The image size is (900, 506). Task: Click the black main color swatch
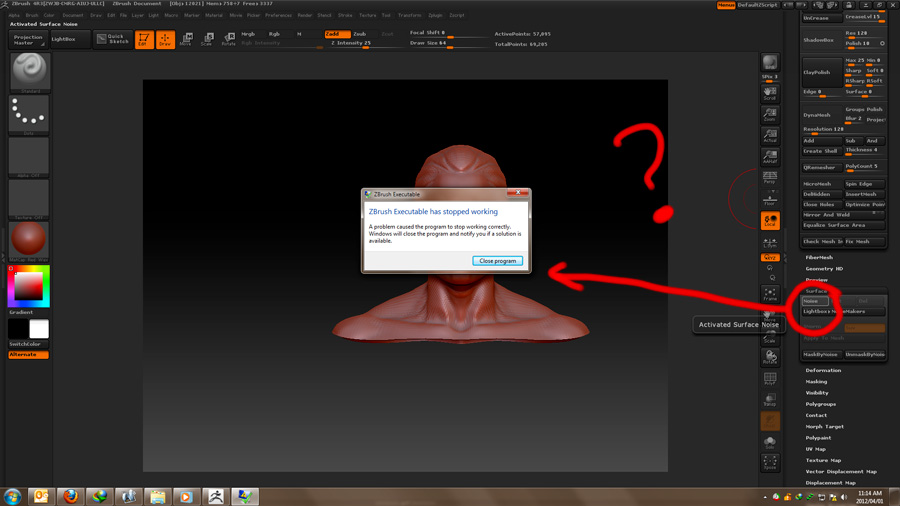tap(18, 329)
